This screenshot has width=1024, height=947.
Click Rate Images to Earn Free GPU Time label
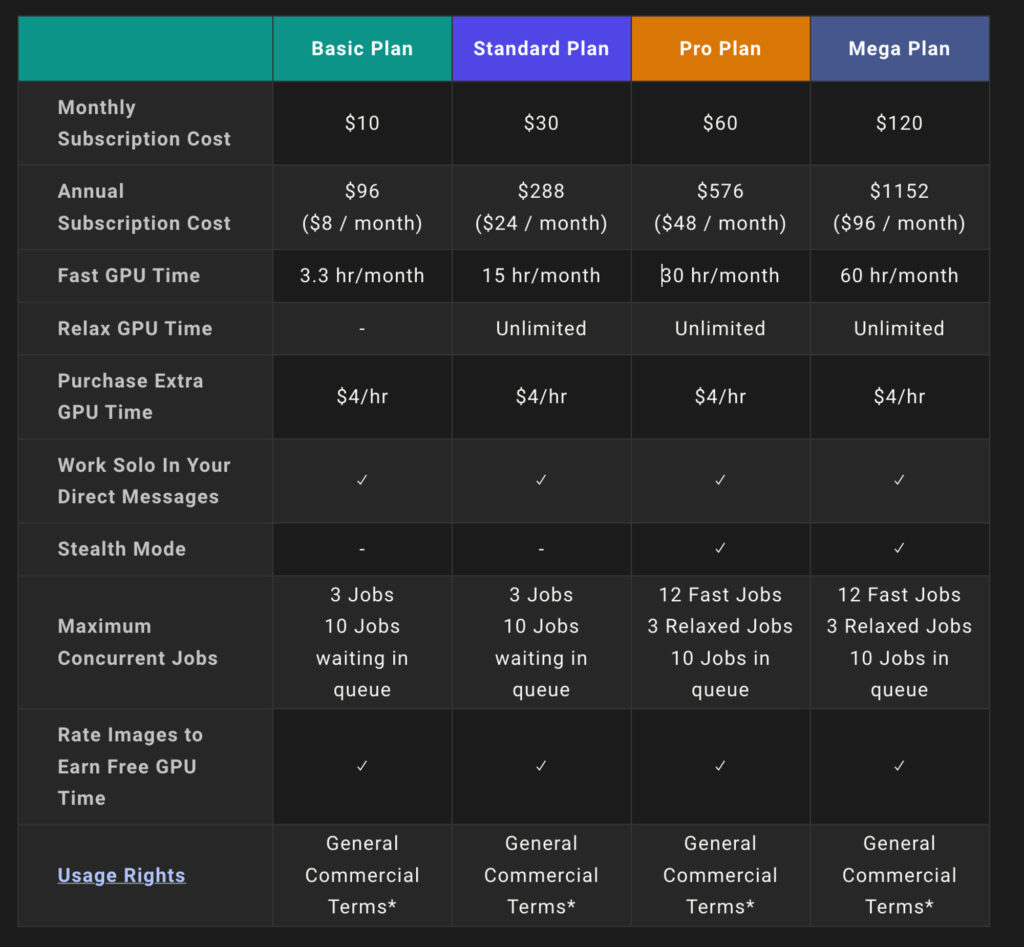(x=131, y=766)
